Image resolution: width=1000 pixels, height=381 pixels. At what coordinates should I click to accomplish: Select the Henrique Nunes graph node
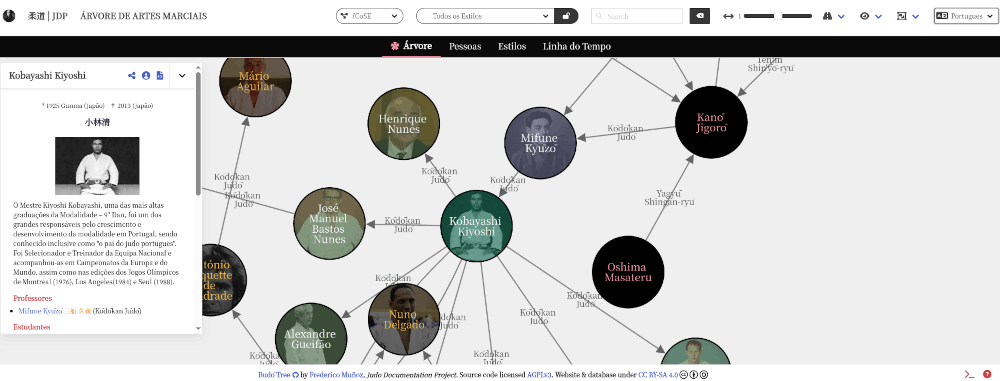(x=404, y=124)
